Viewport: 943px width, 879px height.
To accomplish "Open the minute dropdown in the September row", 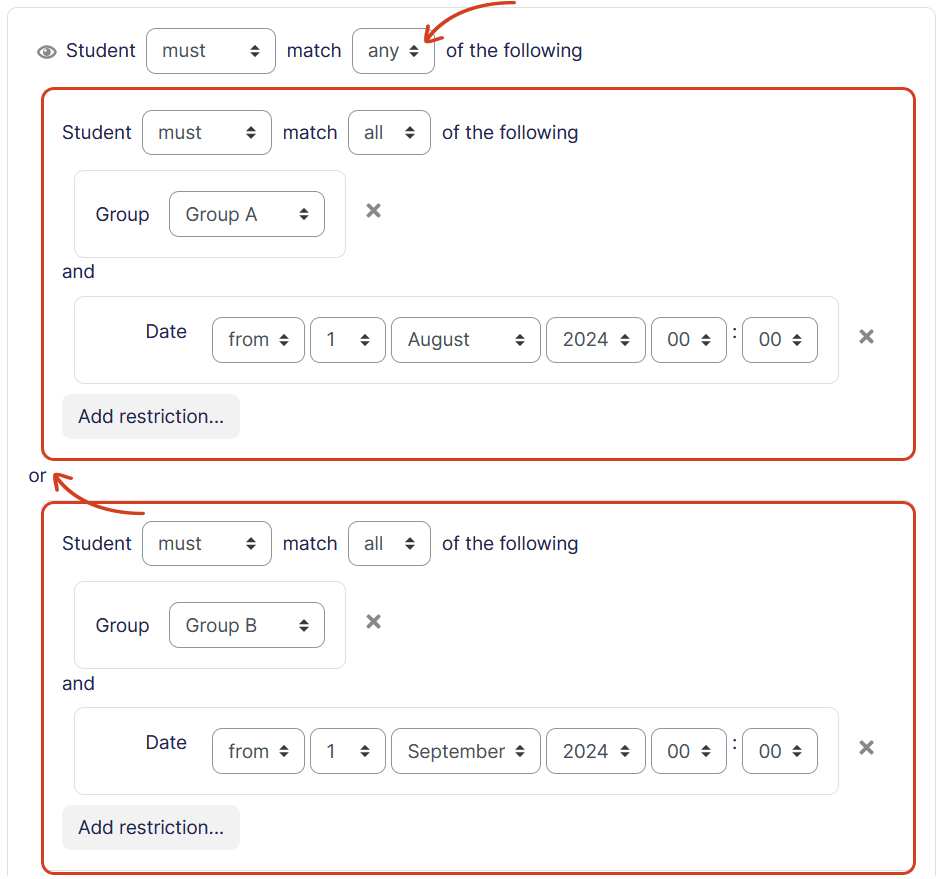I will point(779,752).
